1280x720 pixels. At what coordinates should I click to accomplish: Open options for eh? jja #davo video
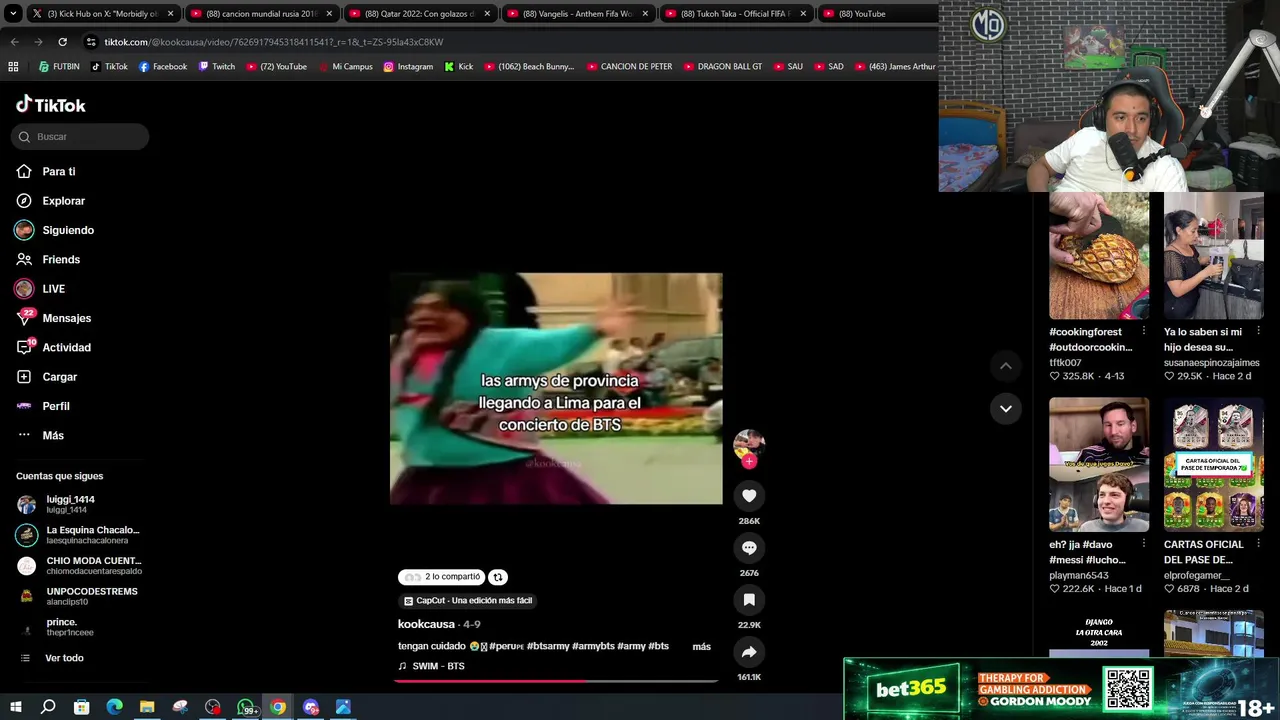pos(1144,544)
